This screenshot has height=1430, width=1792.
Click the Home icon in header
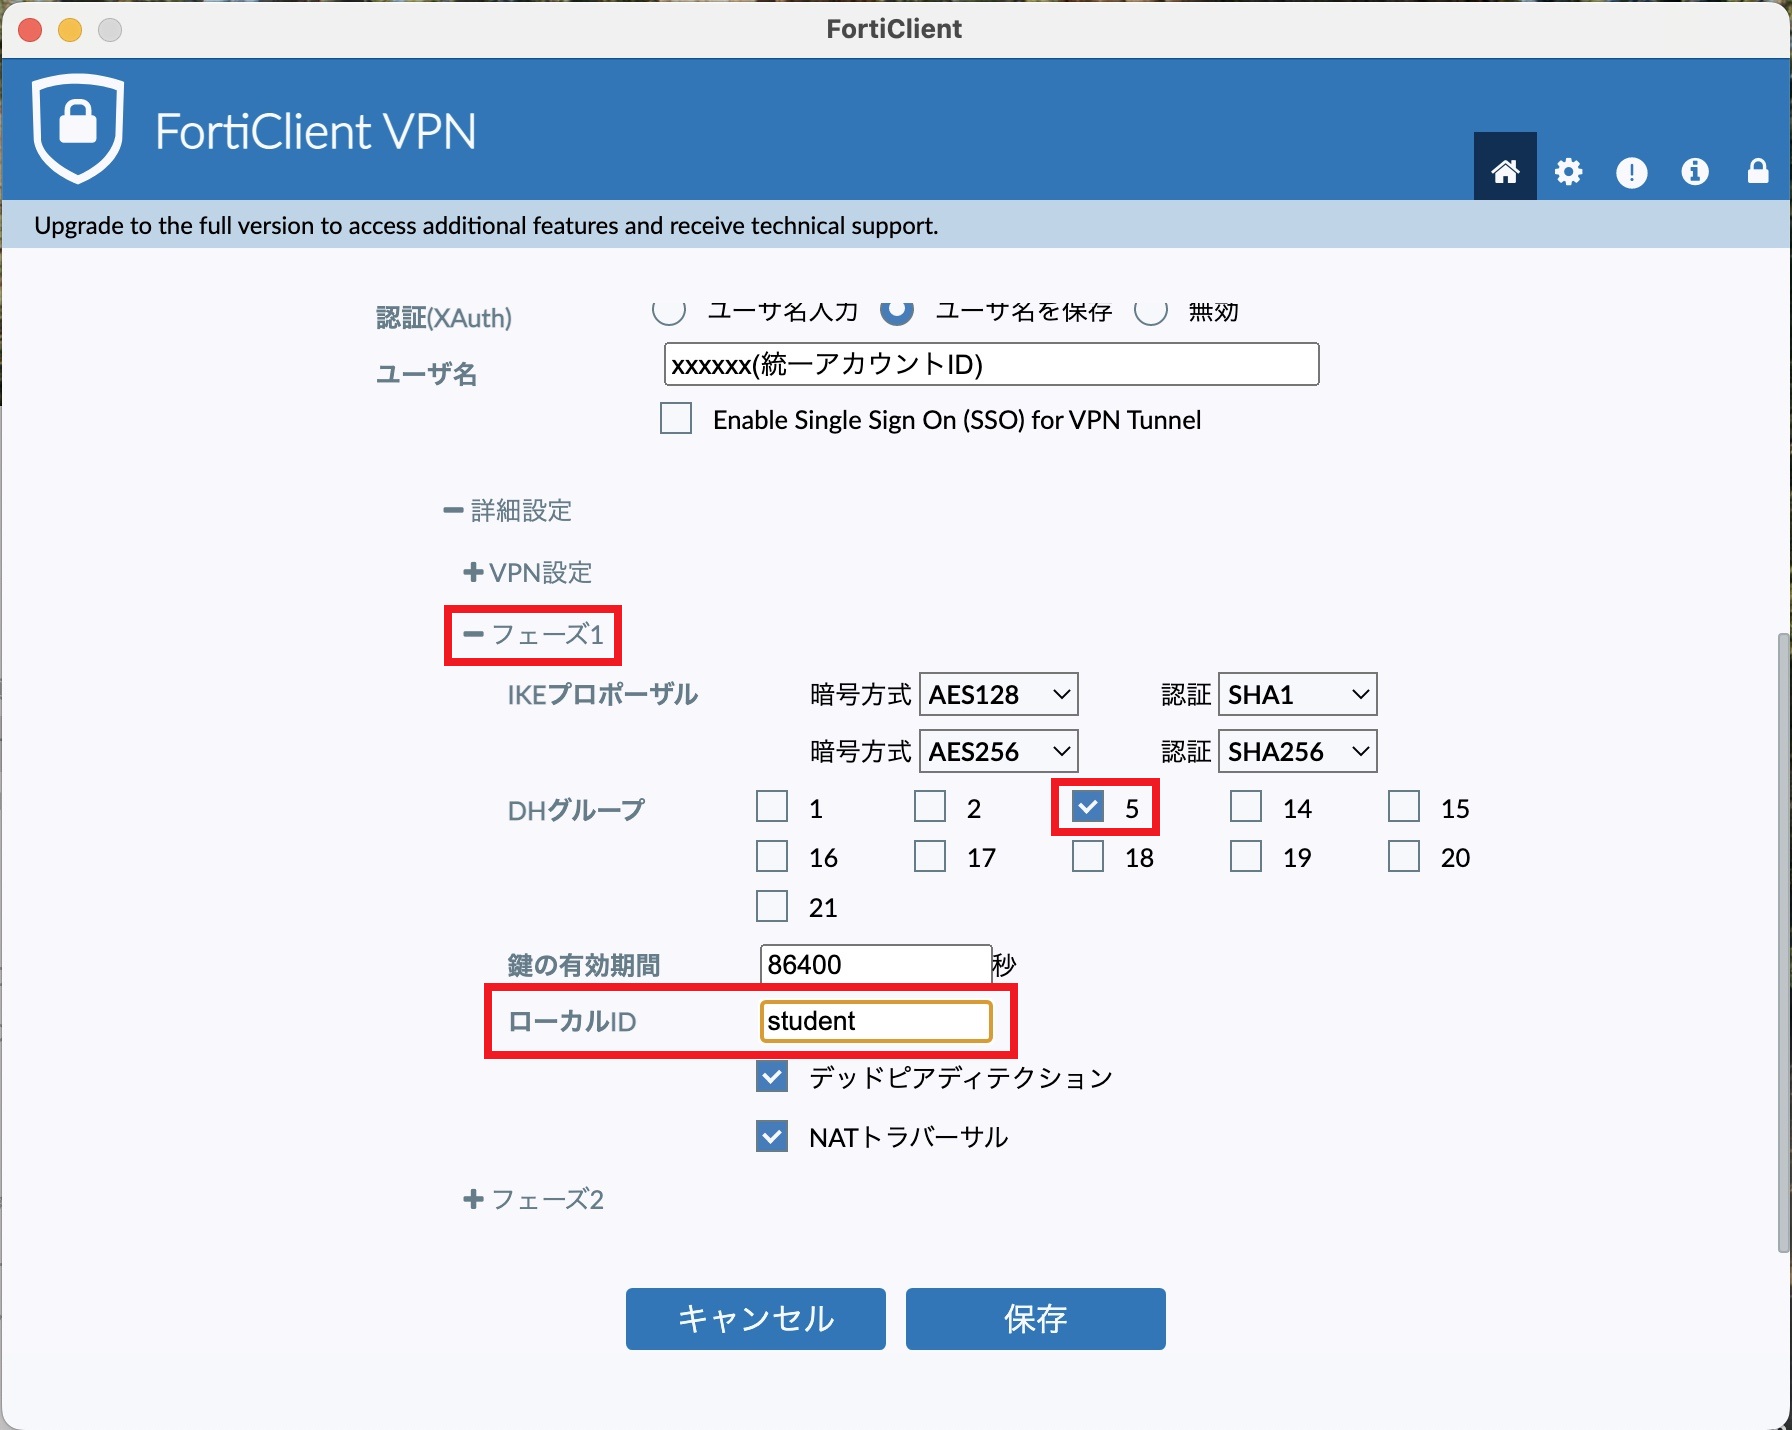tap(1504, 171)
